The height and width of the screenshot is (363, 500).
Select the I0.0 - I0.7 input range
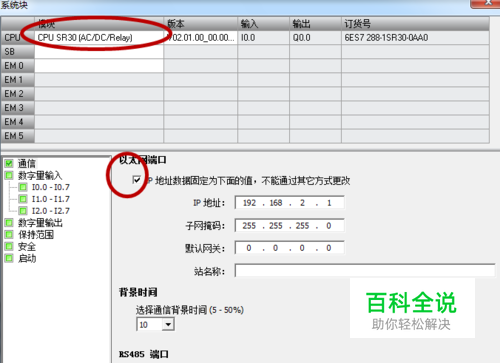pos(51,187)
